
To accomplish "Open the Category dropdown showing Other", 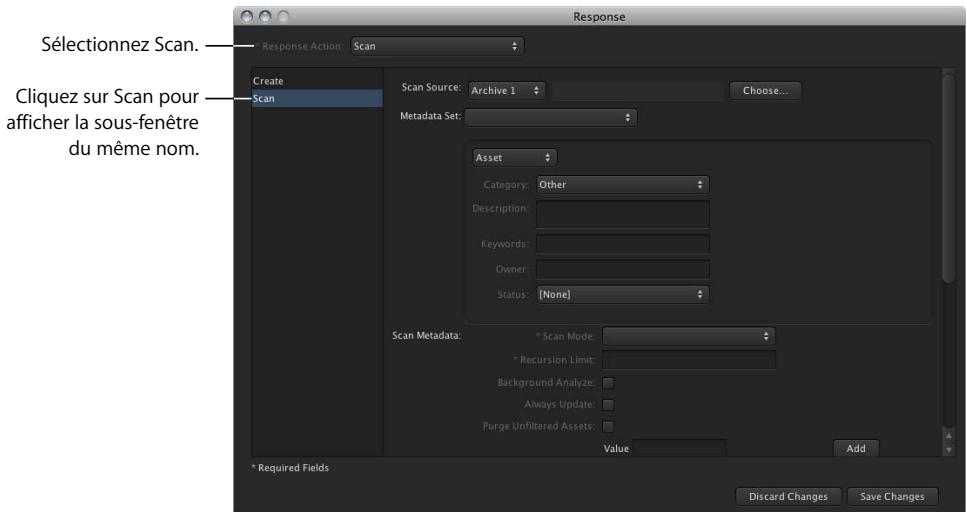I will [x=622, y=184].
